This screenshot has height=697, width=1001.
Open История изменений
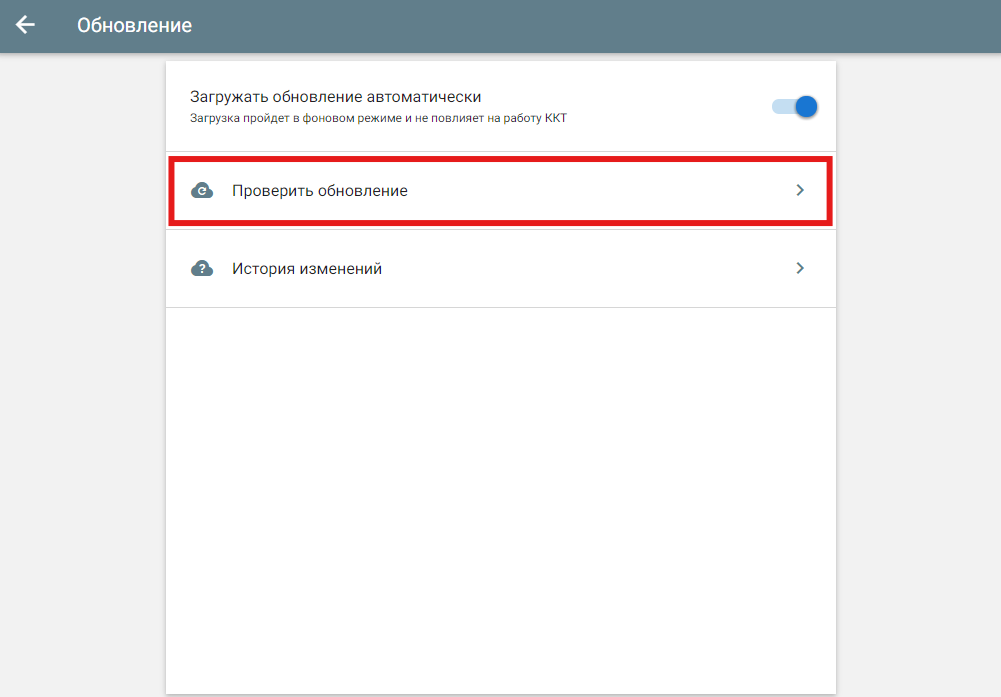500,269
